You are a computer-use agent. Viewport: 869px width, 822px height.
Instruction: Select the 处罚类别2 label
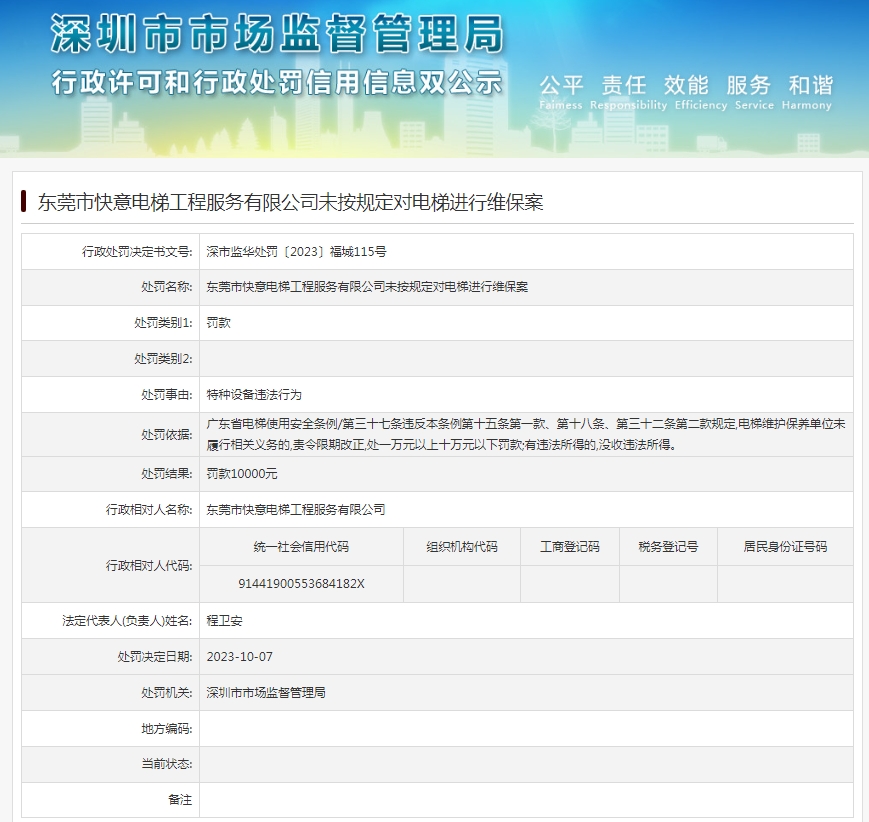coord(163,359)
